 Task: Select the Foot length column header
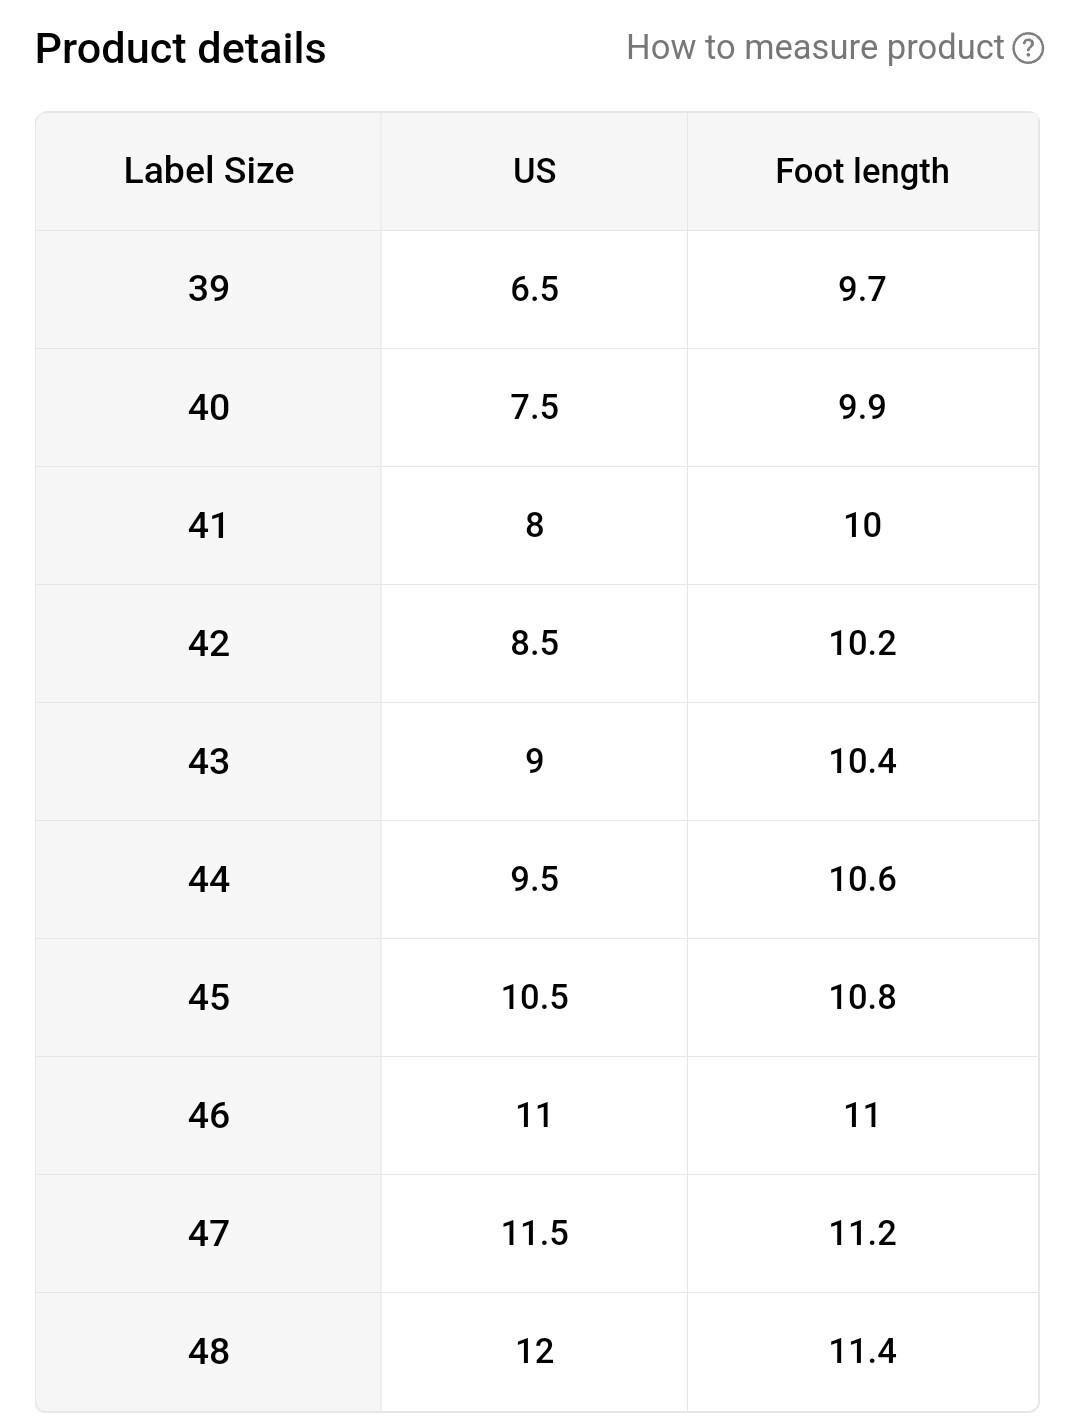pyautogui.click(x=863, y=171)
